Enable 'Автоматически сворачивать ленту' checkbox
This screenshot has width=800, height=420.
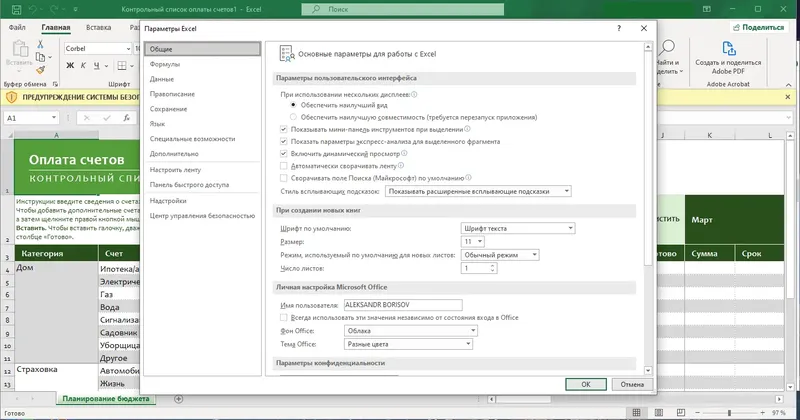point(284,165)
